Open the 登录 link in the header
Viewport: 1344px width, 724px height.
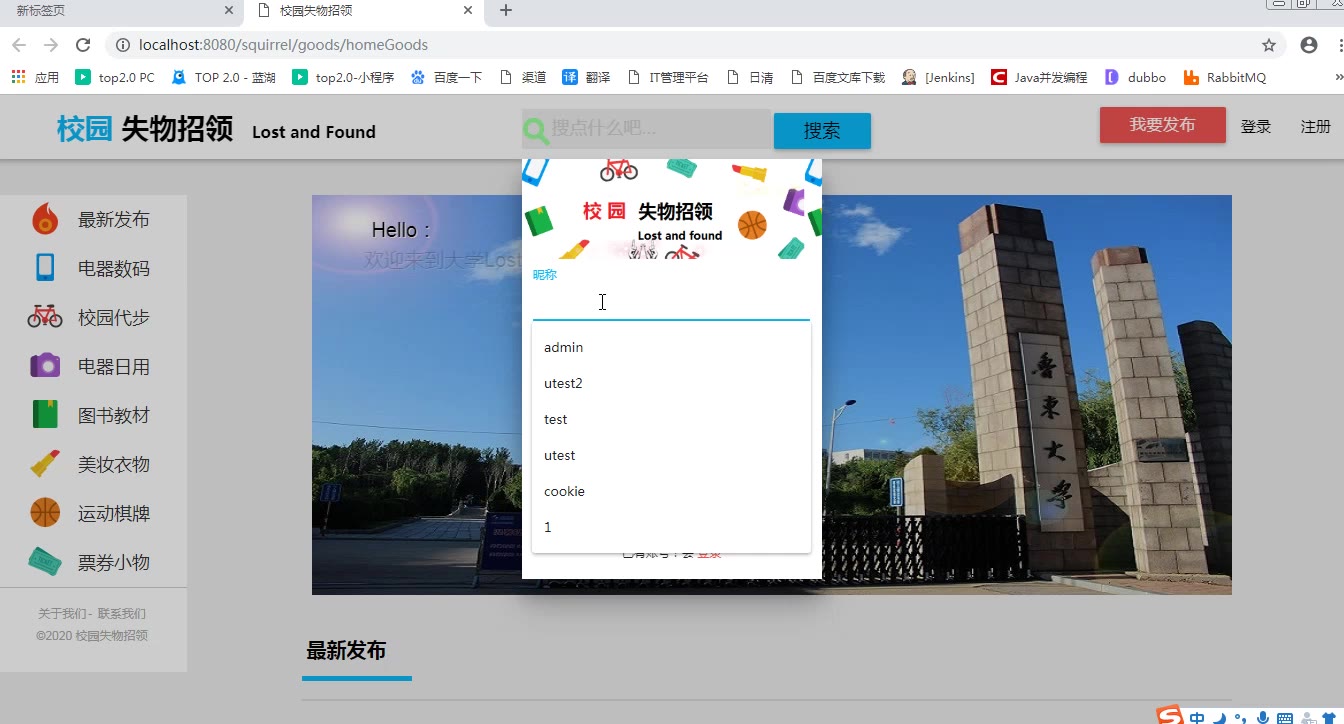point(1256,127)
